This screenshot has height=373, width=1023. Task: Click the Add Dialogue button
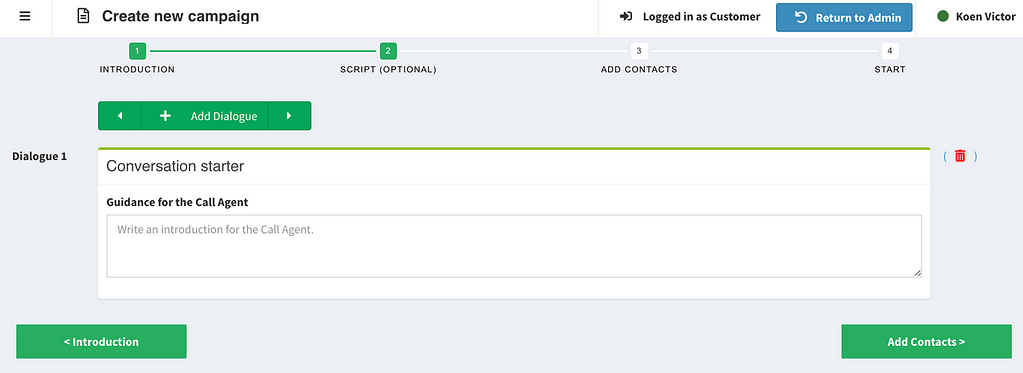(x=205, y=115)
